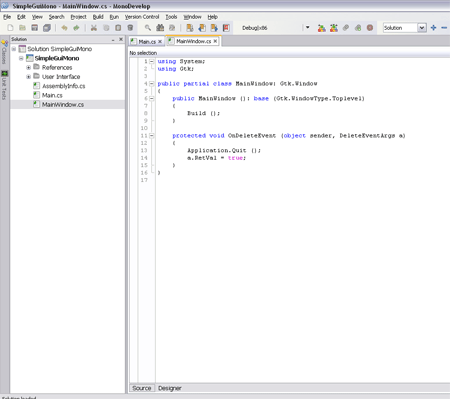Click the Paste clipboard icon

(118, 28)
